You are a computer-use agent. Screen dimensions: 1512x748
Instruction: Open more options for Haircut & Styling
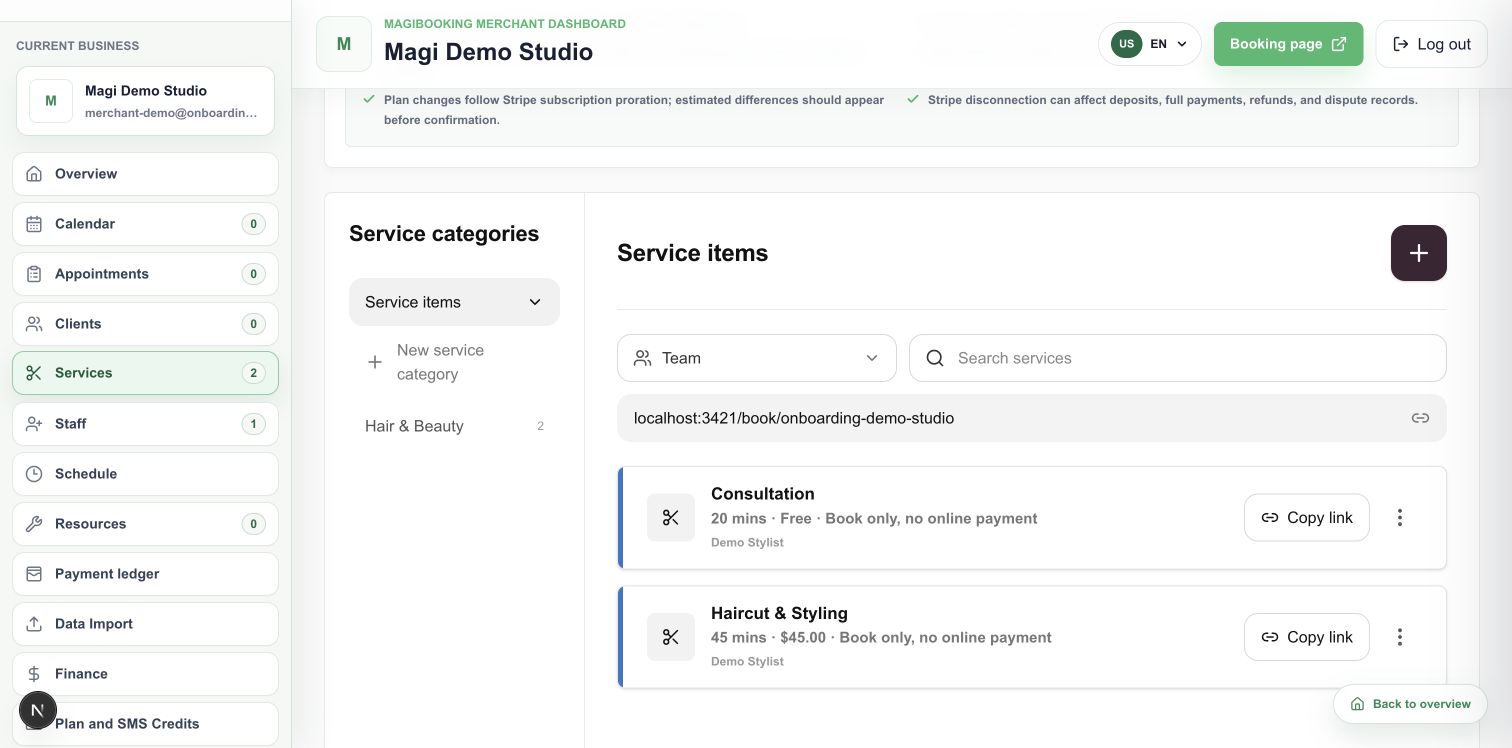click(x=1400, y=637)
